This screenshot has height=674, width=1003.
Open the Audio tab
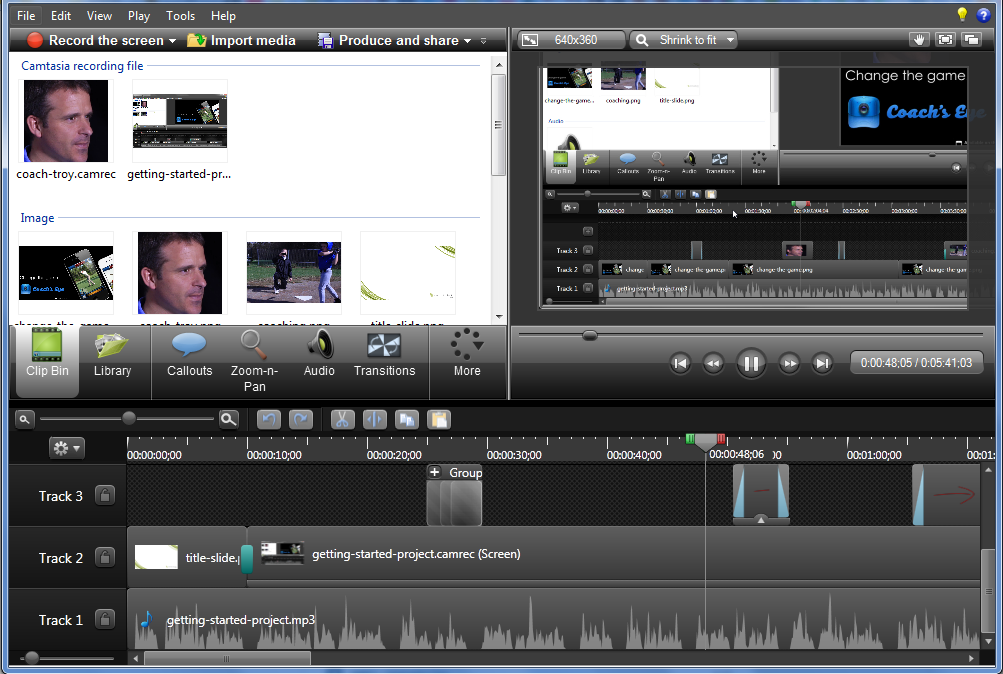pyautogui.click(x=319, y=354)
